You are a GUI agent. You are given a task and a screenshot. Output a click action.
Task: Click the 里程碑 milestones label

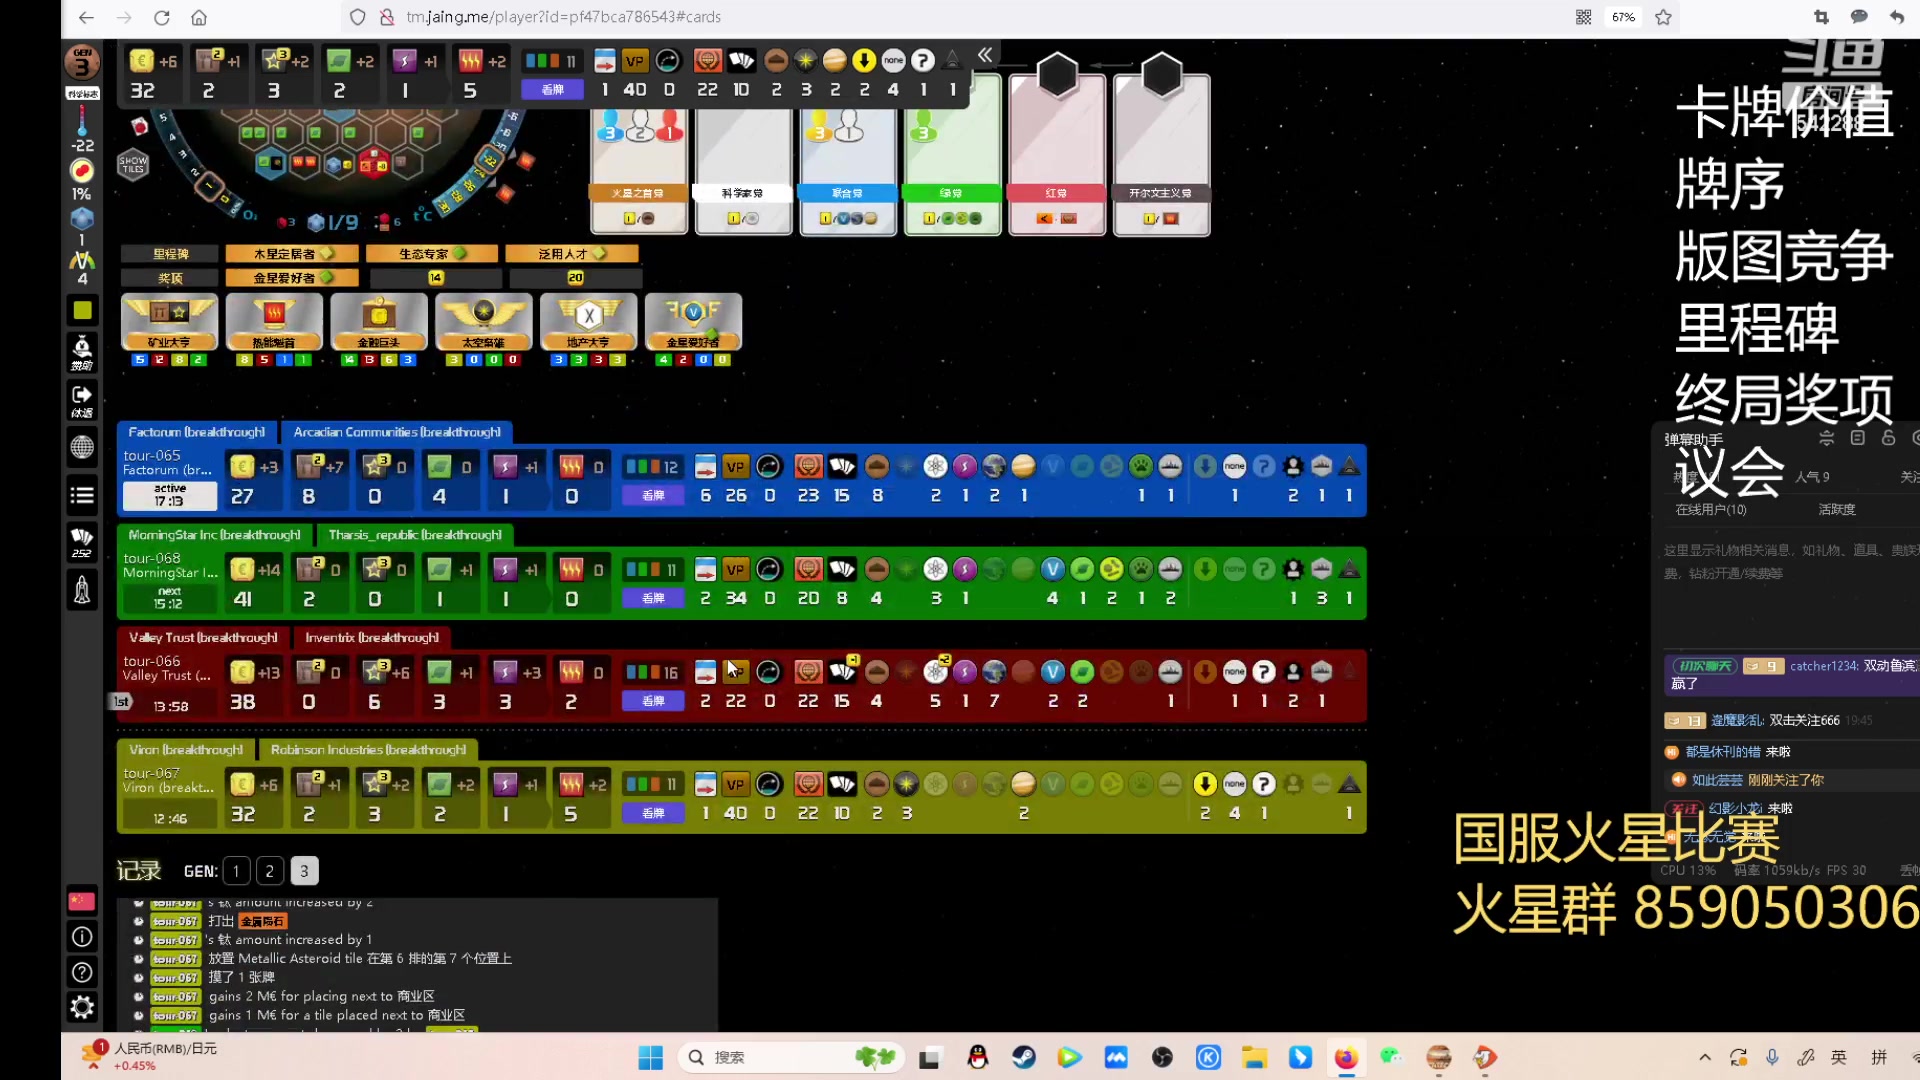pyautogui.click(x=170, y=254)
